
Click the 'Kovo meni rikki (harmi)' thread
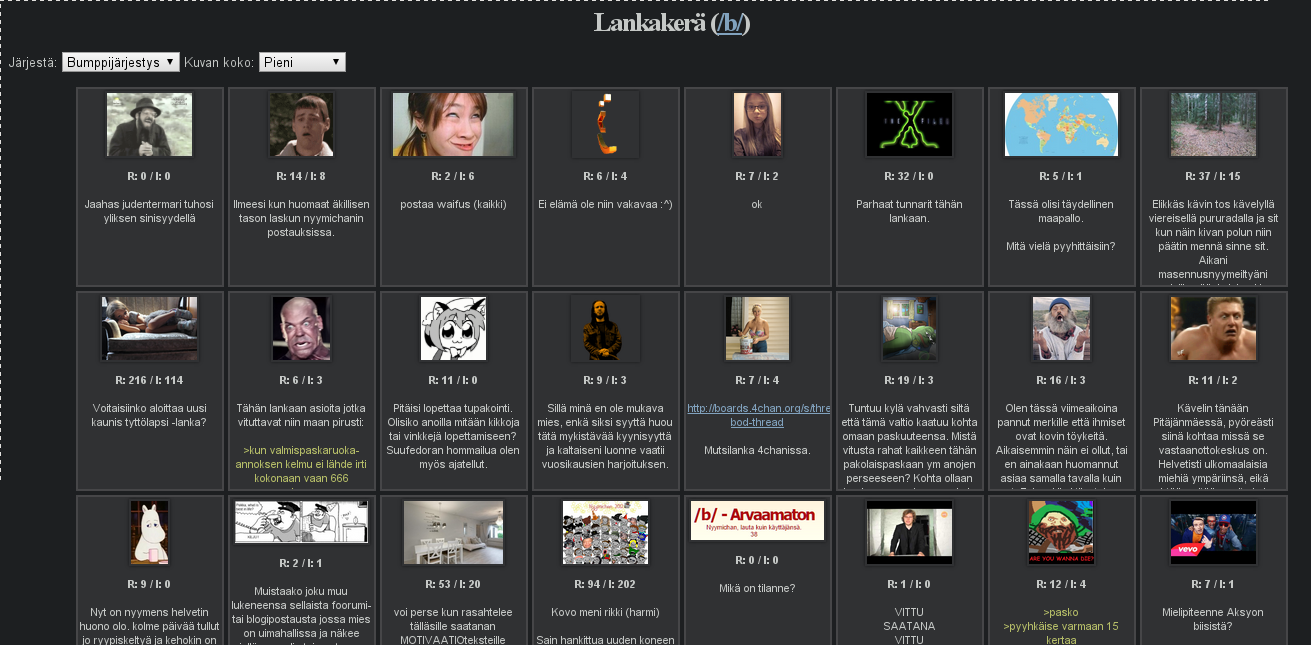tap(605, 612)
